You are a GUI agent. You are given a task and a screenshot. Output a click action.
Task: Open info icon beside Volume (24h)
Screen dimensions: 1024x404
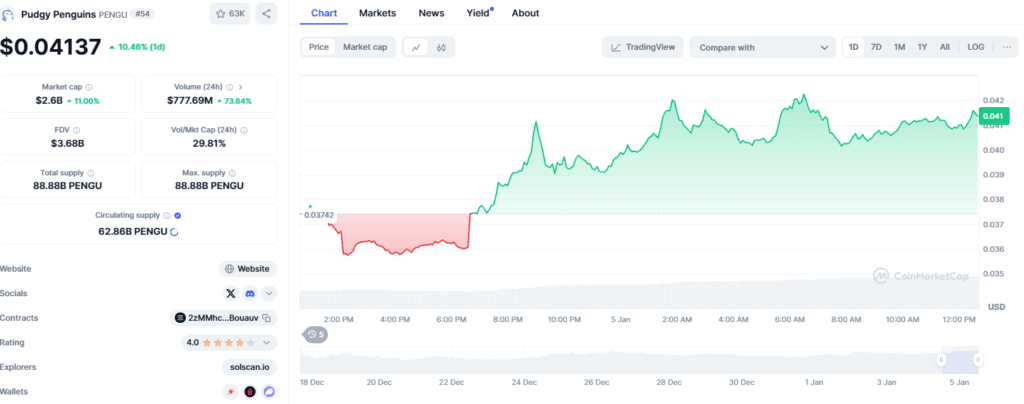(229, 87)
